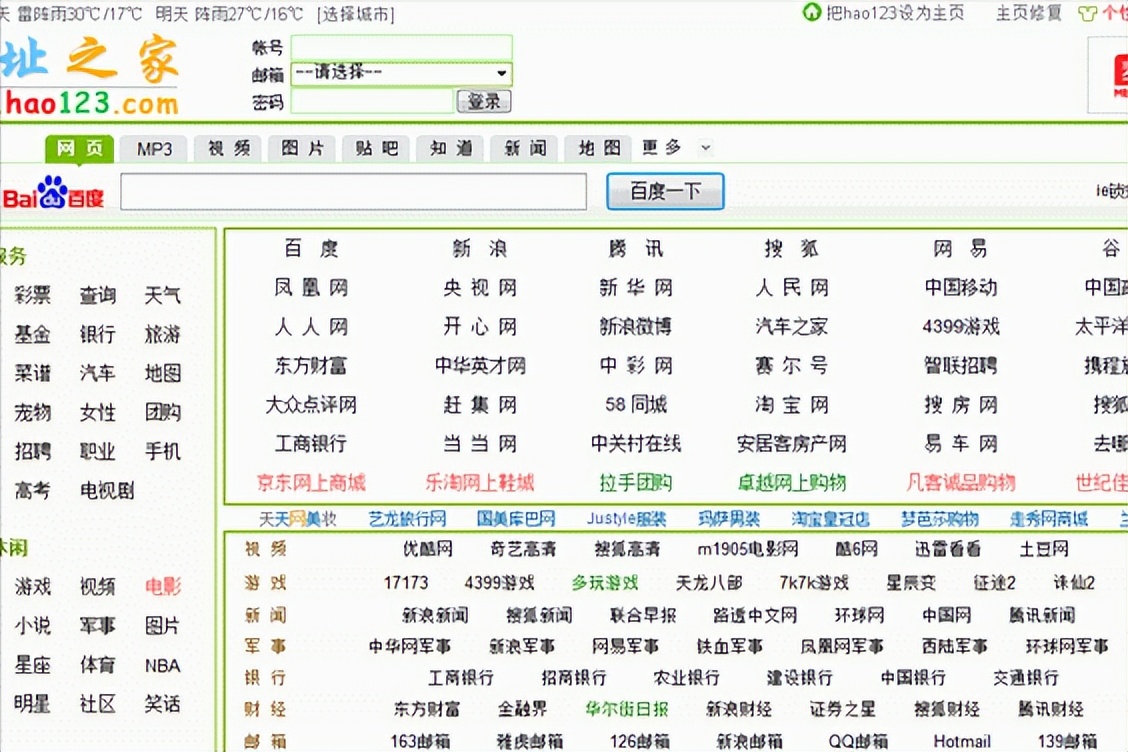Image resolution: width=1128 pixels, height=752 pixels.
Task: Open 招商银行 in the 银行 row
Action: click(x=574, y=678)
